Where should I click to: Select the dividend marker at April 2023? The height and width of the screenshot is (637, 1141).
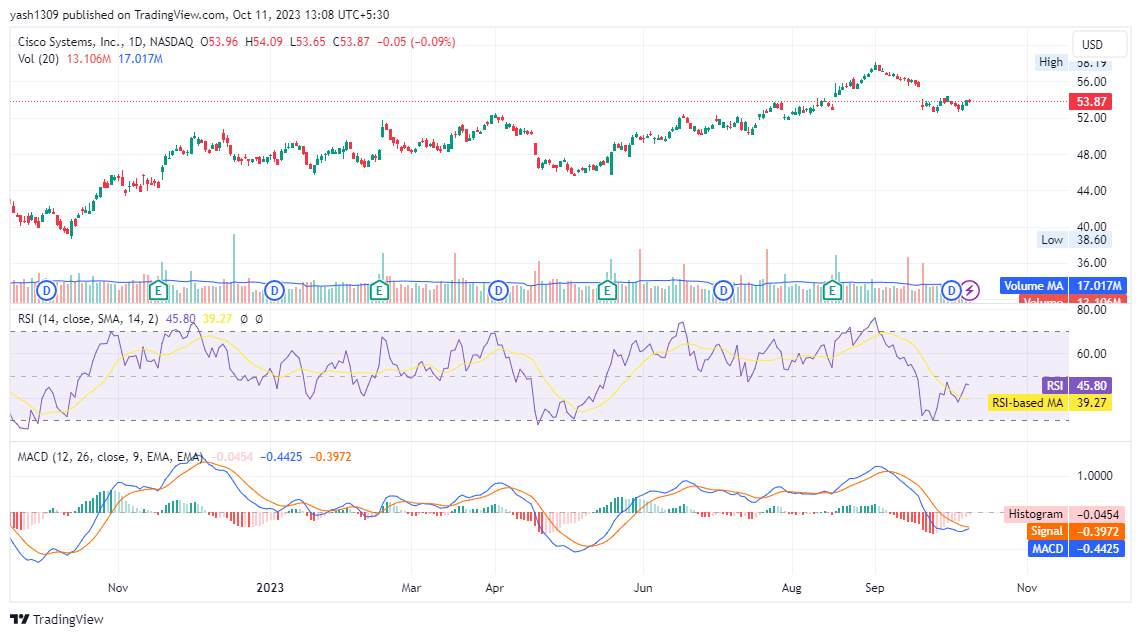click(x=498, y=291)
